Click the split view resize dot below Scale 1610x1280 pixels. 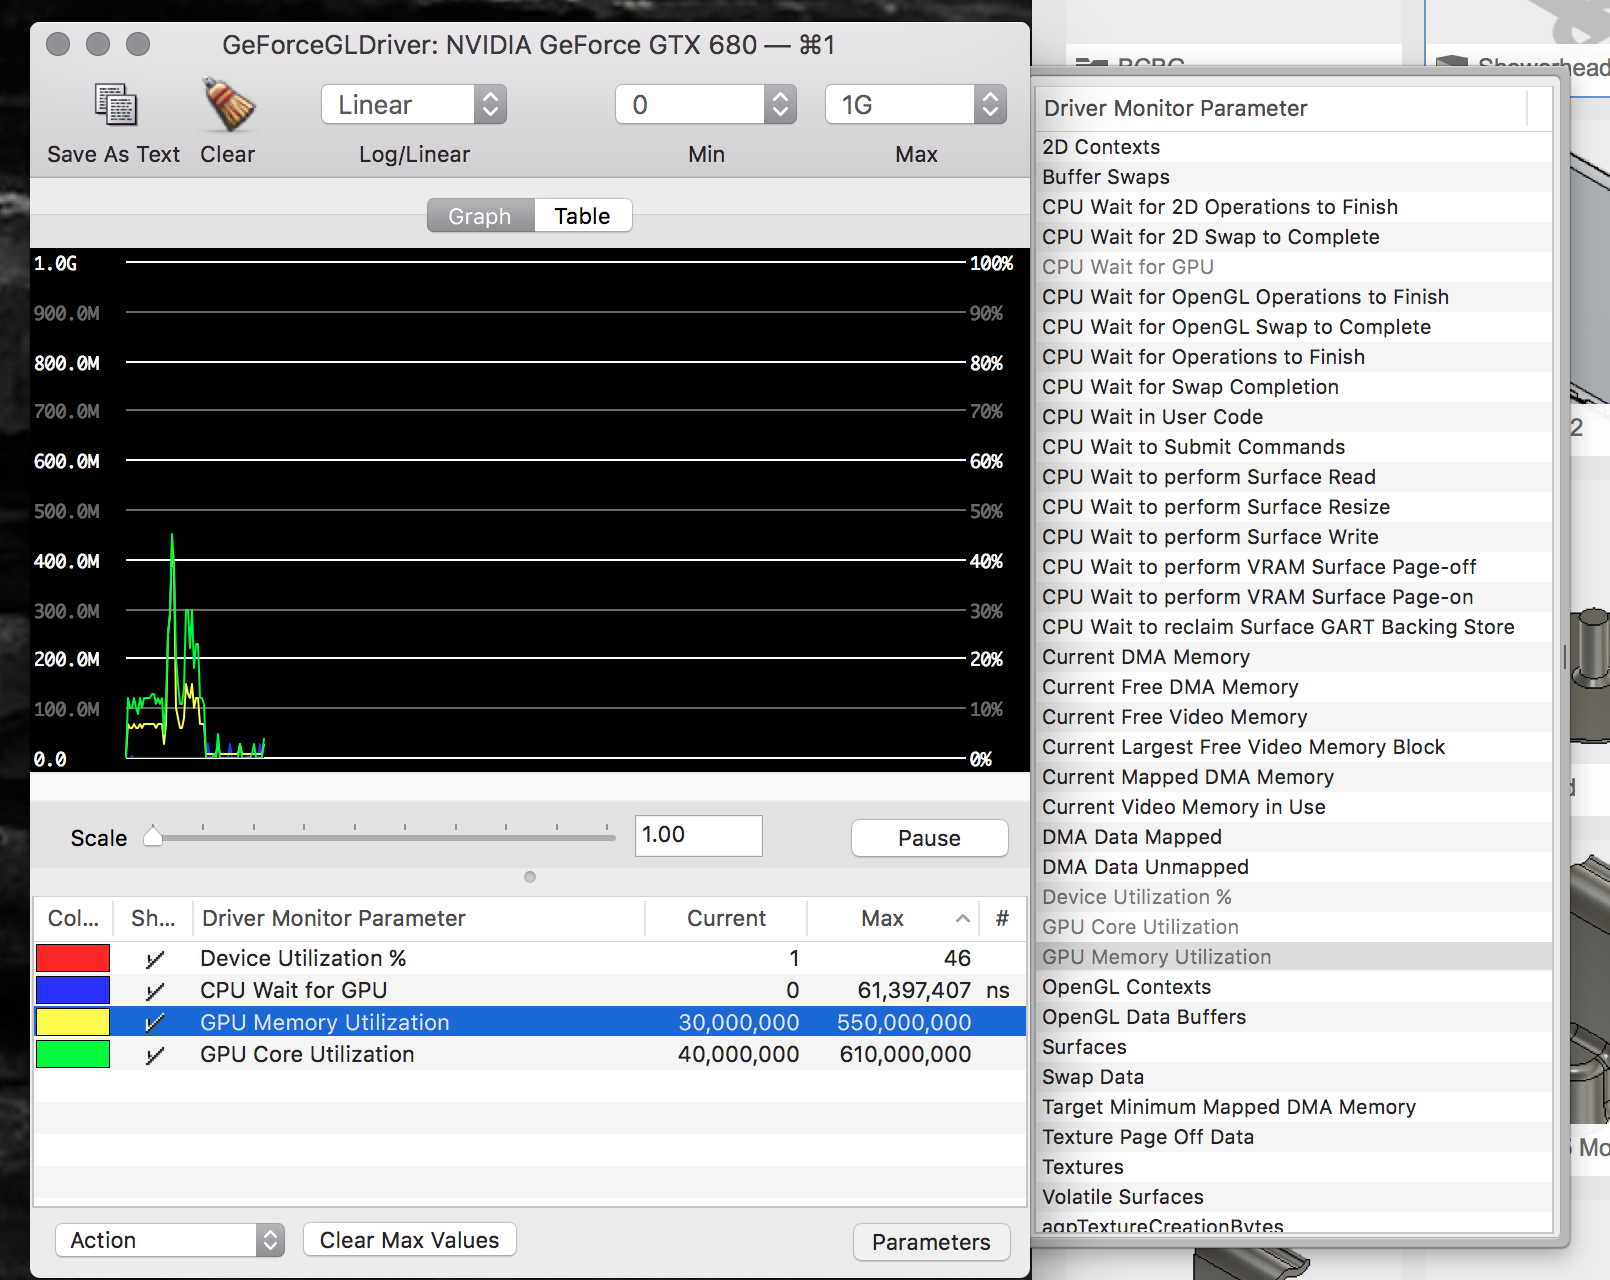(530, 877)
